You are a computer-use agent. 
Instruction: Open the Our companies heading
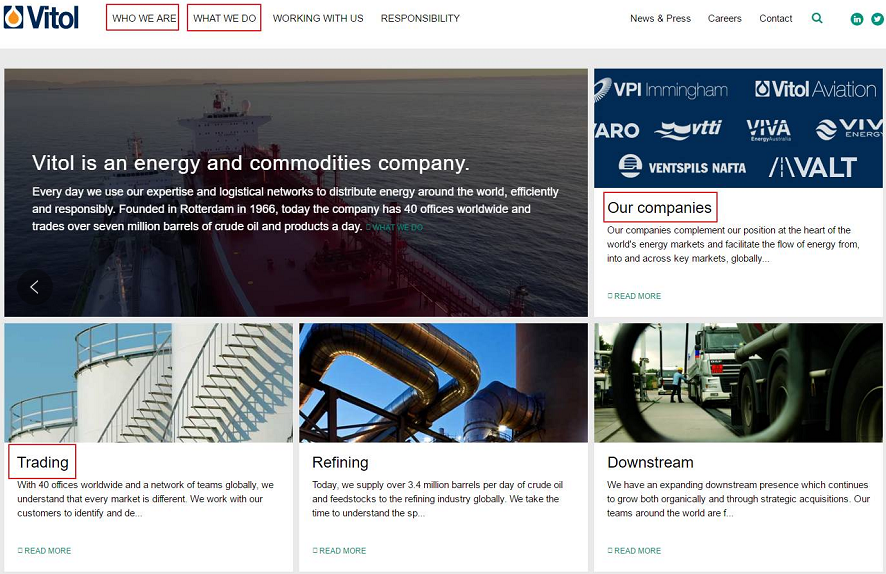tap(659, 207)
